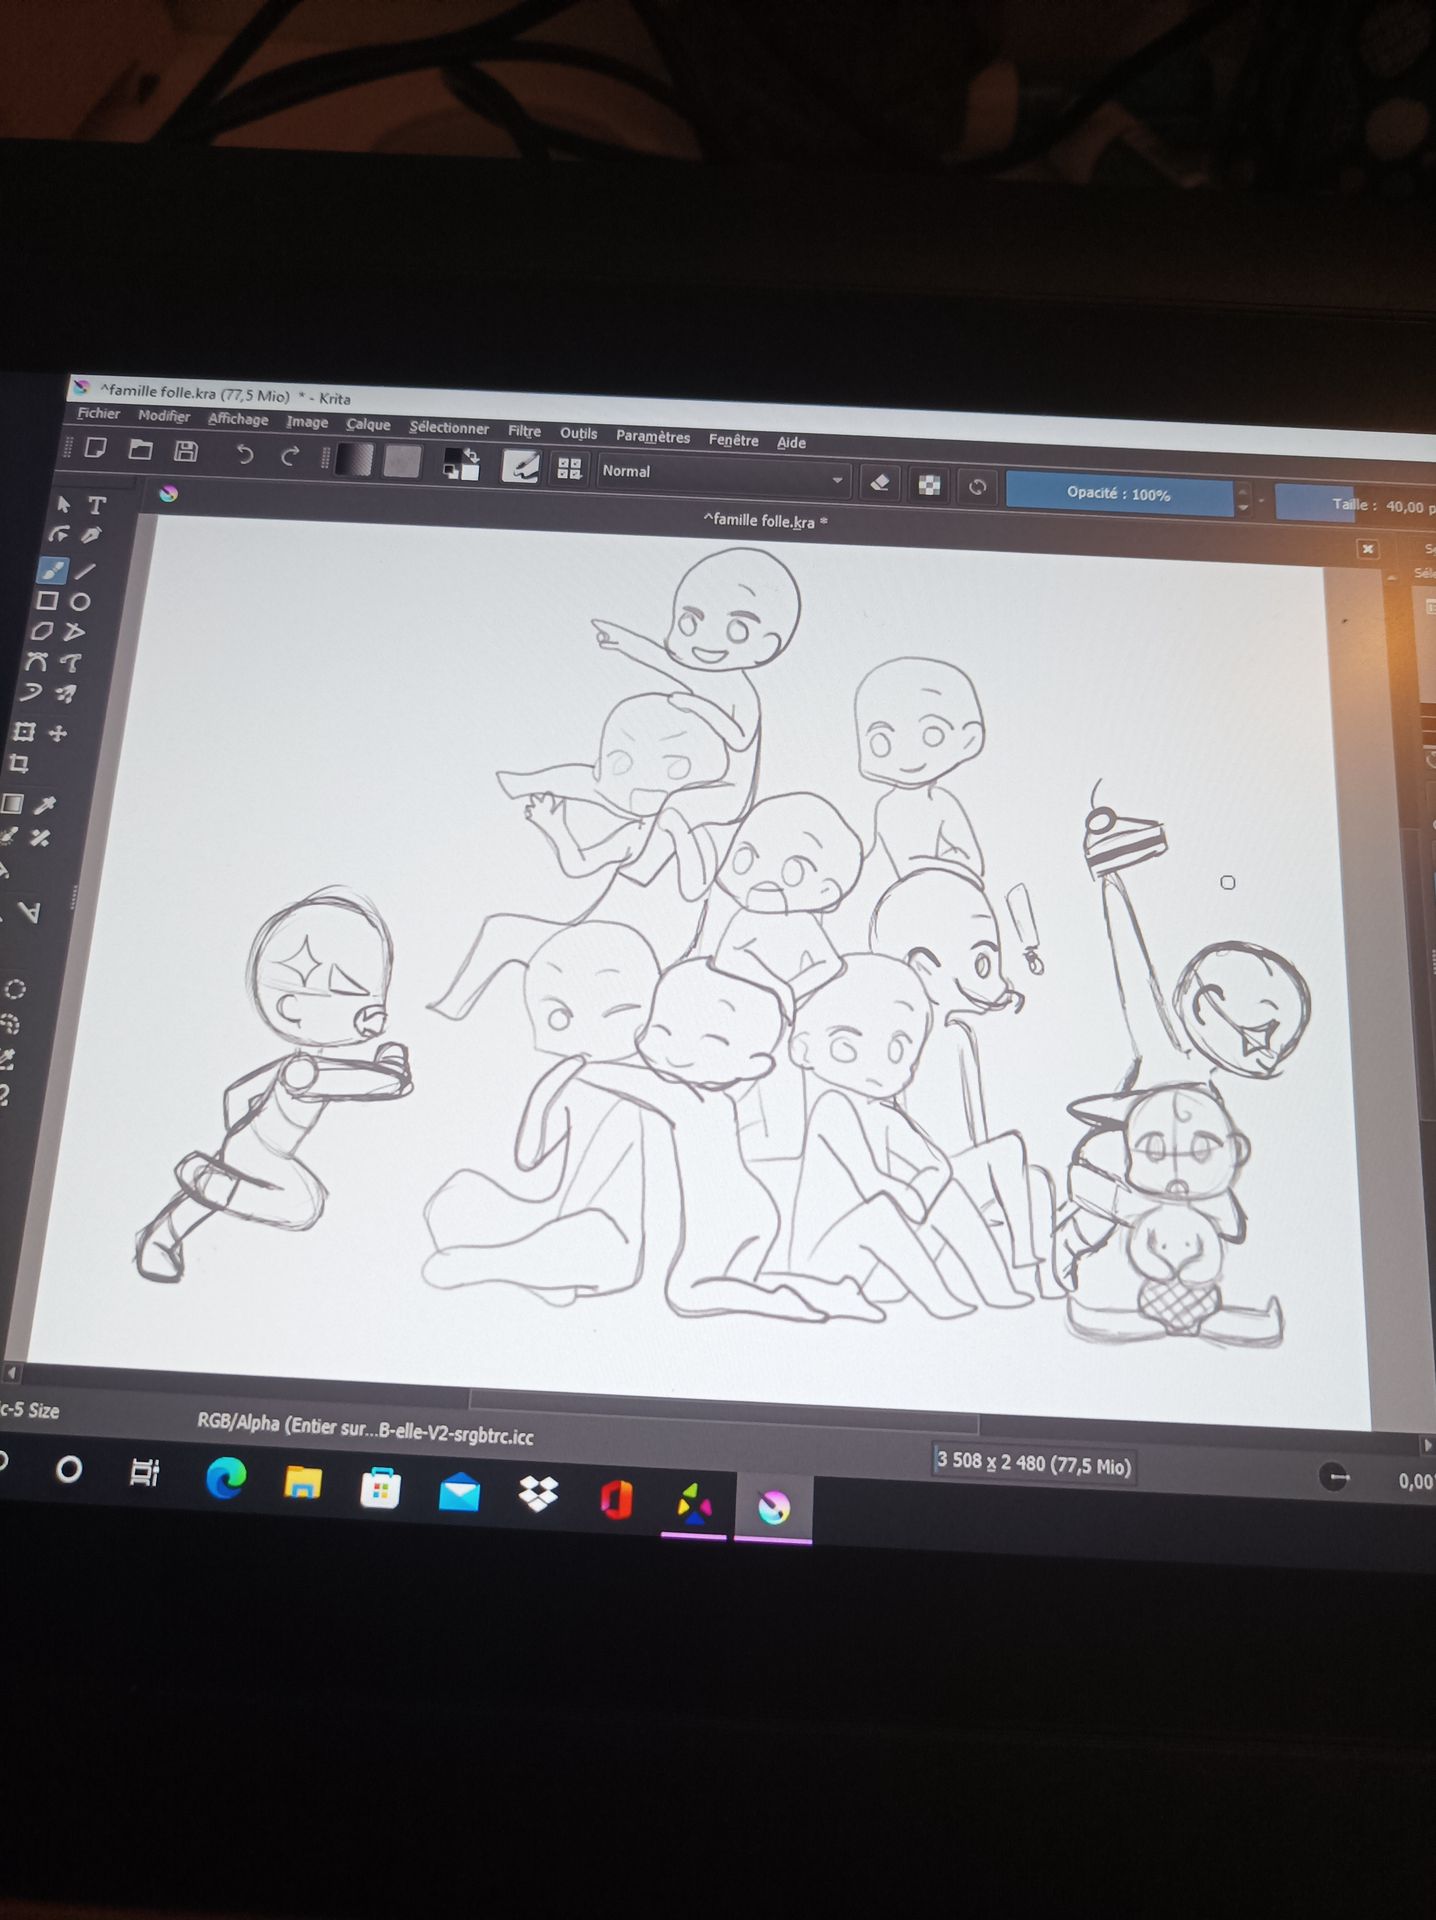Open the Outils menu
The height and width of the screenshot is (1920, 1436).
point(578,433)
